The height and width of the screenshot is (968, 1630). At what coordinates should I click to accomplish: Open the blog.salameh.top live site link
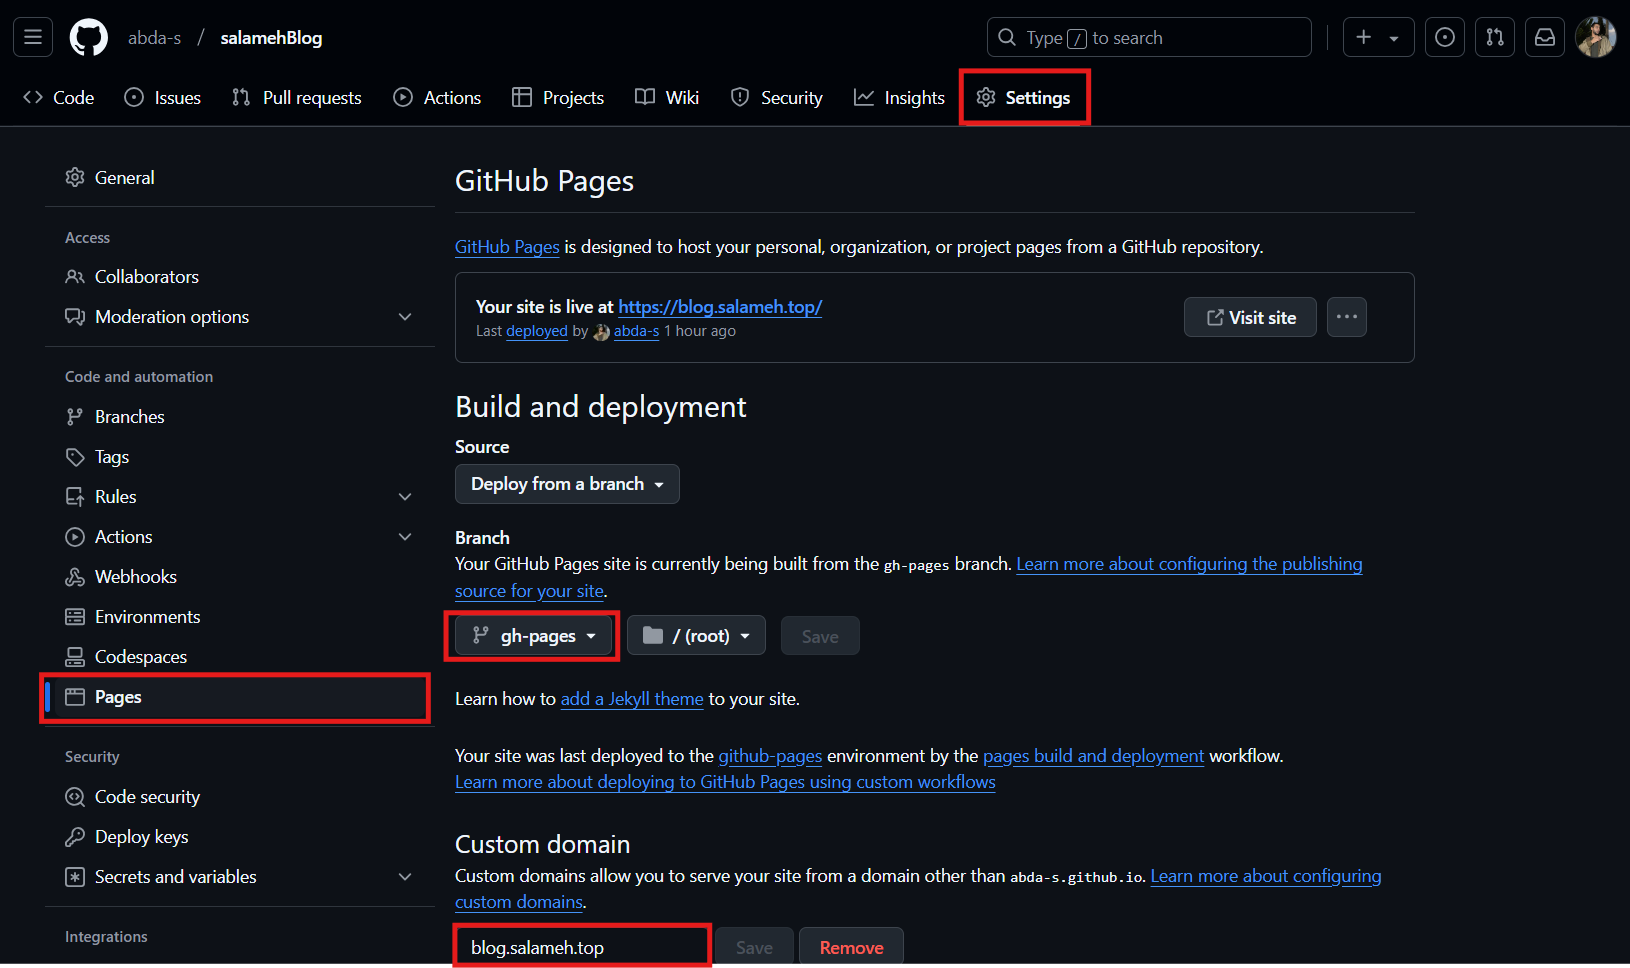click(720, 307)
